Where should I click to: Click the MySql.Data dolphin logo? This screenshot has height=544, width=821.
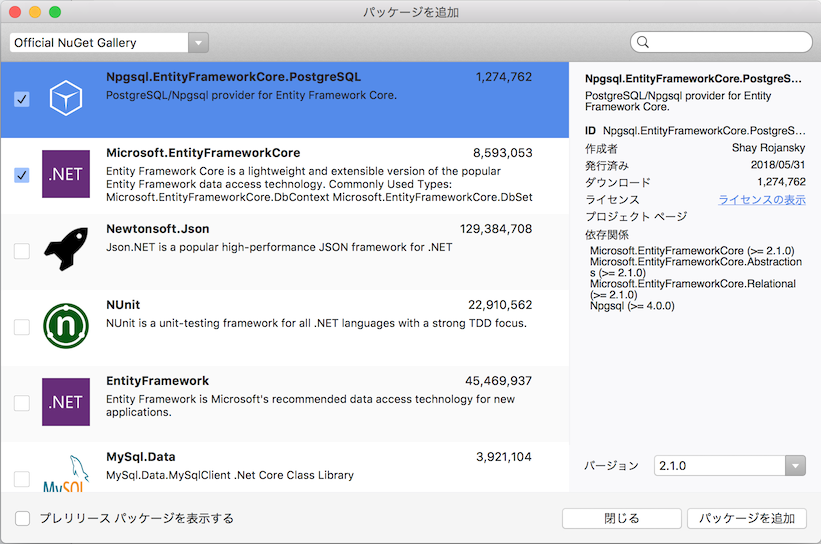(x=66, y=473)
